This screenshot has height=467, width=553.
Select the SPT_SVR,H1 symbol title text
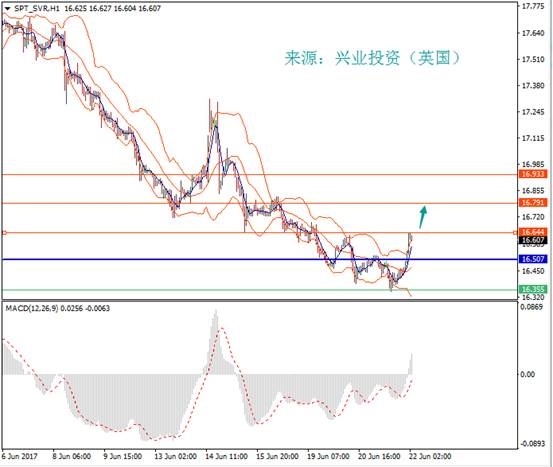coord(37,8)
